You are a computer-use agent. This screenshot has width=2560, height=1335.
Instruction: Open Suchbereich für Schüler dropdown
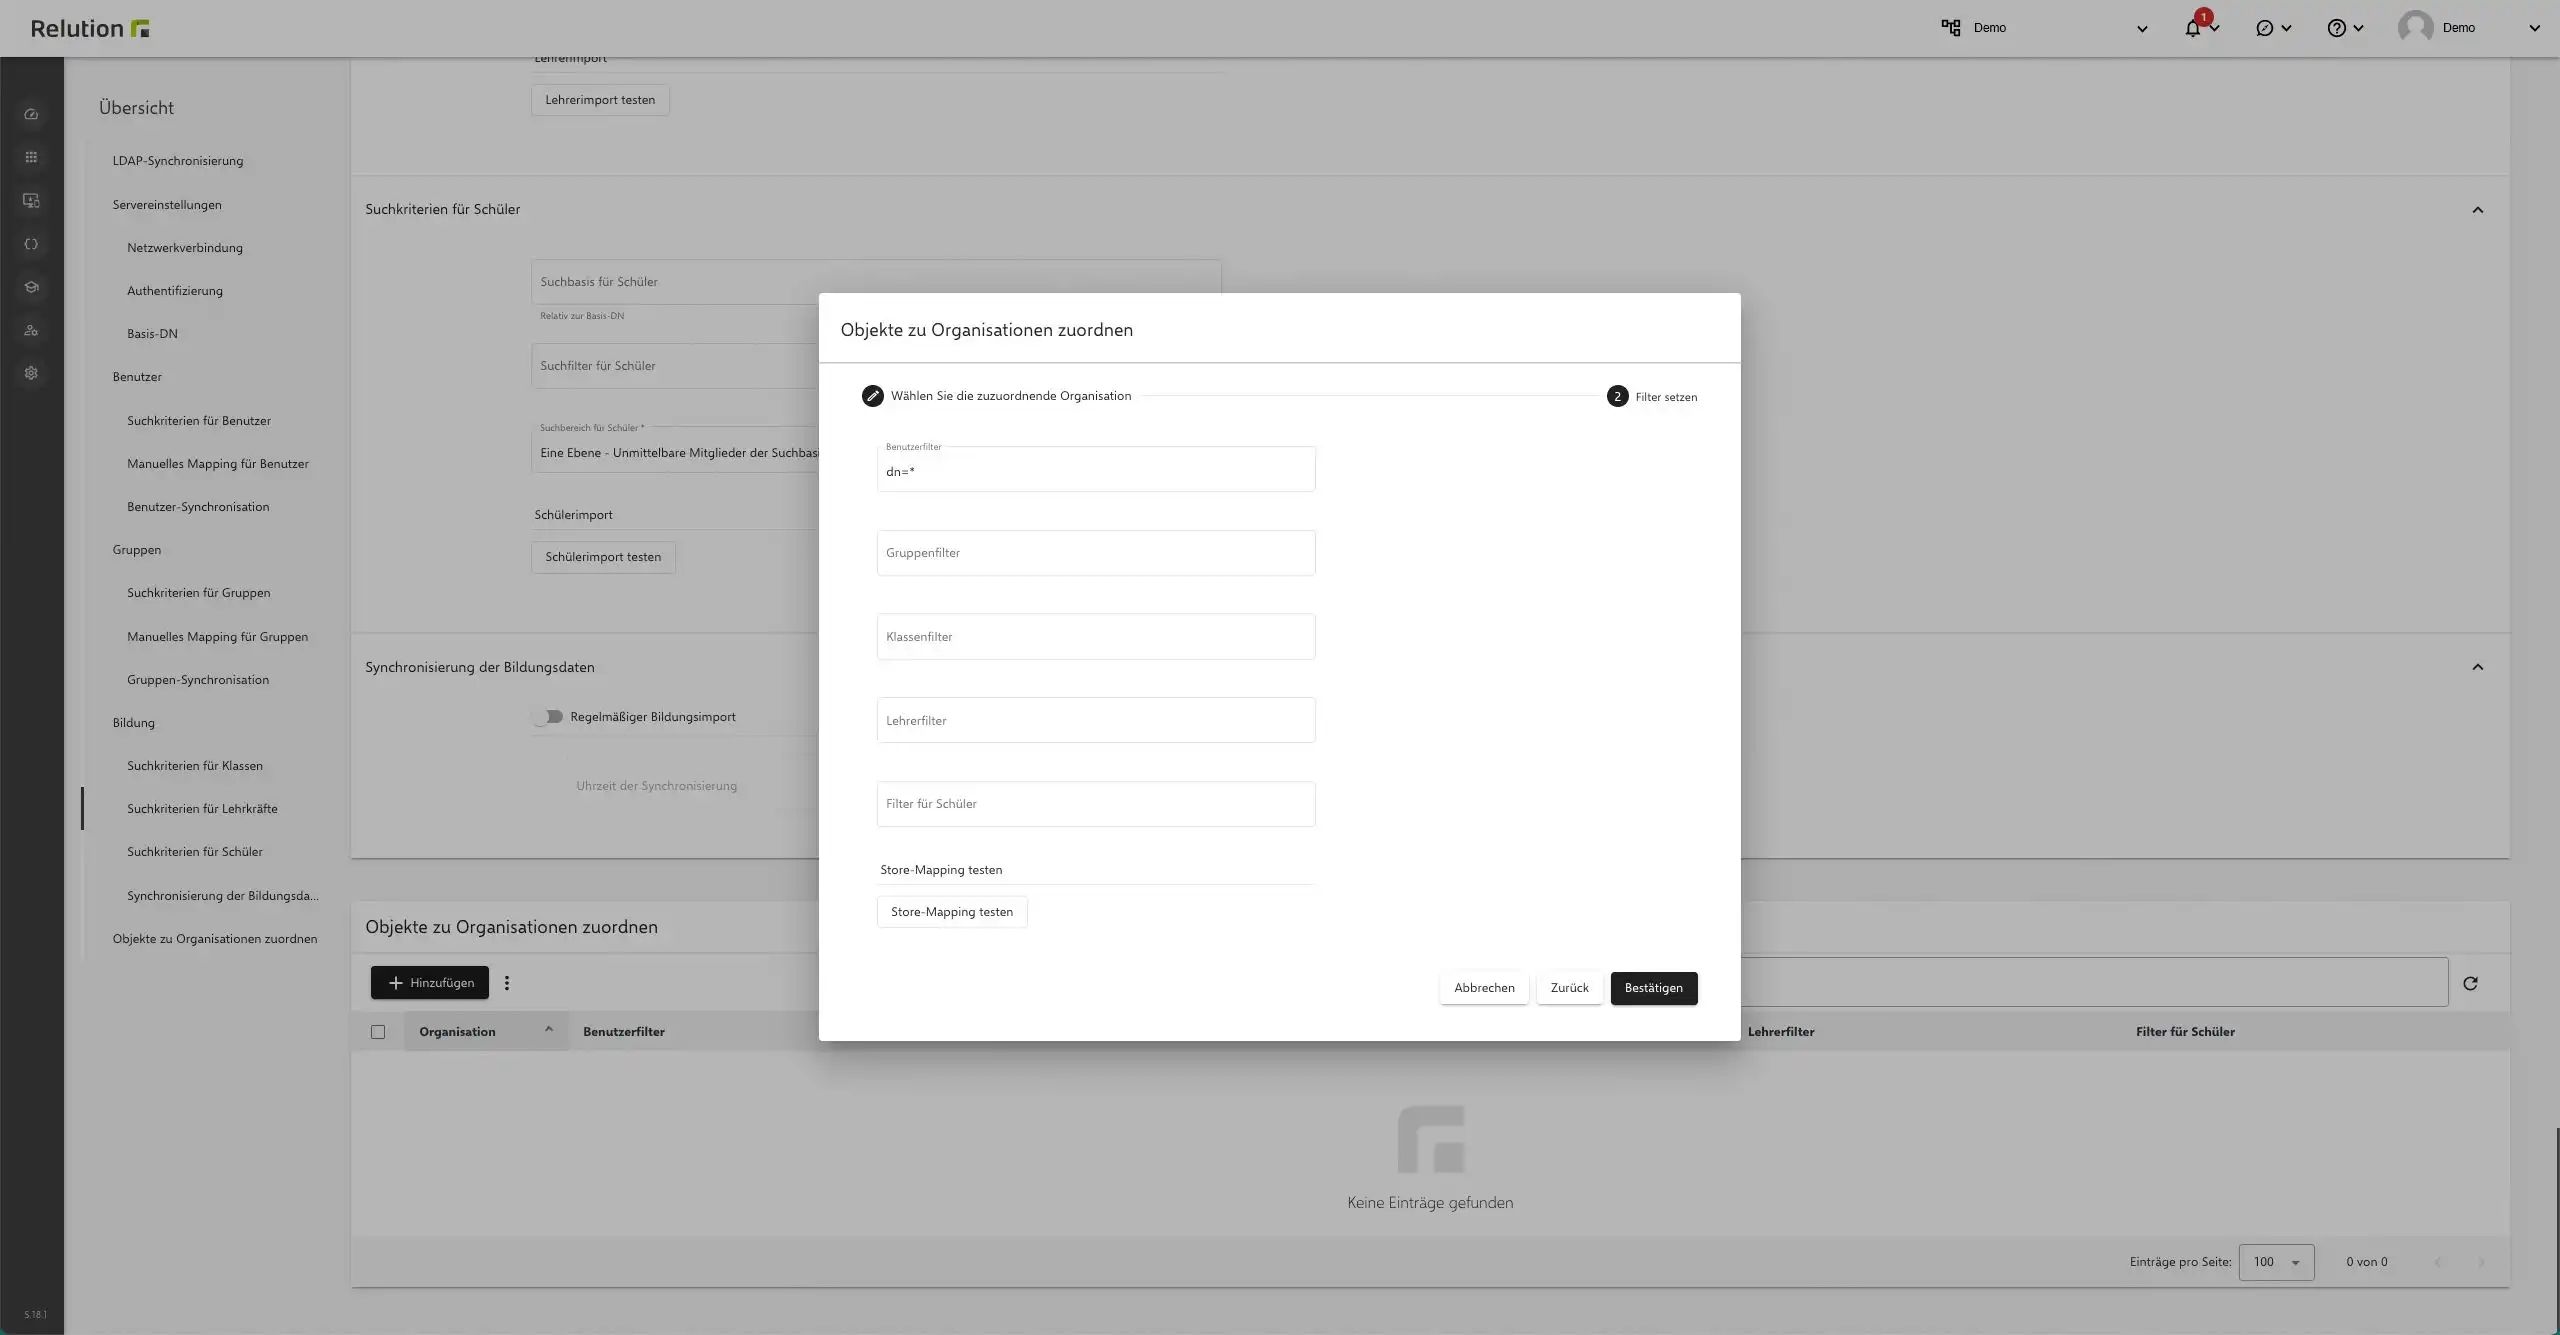[675, 451]
